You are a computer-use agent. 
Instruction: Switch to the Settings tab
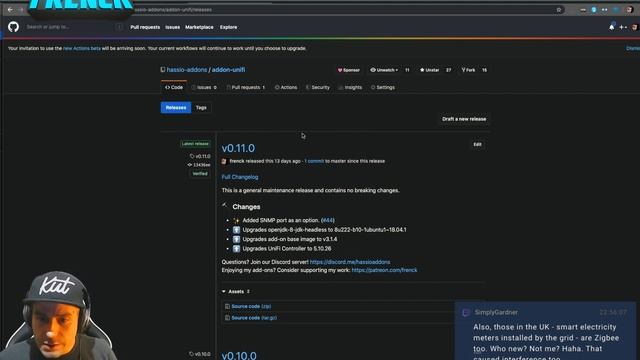(383, 87)
